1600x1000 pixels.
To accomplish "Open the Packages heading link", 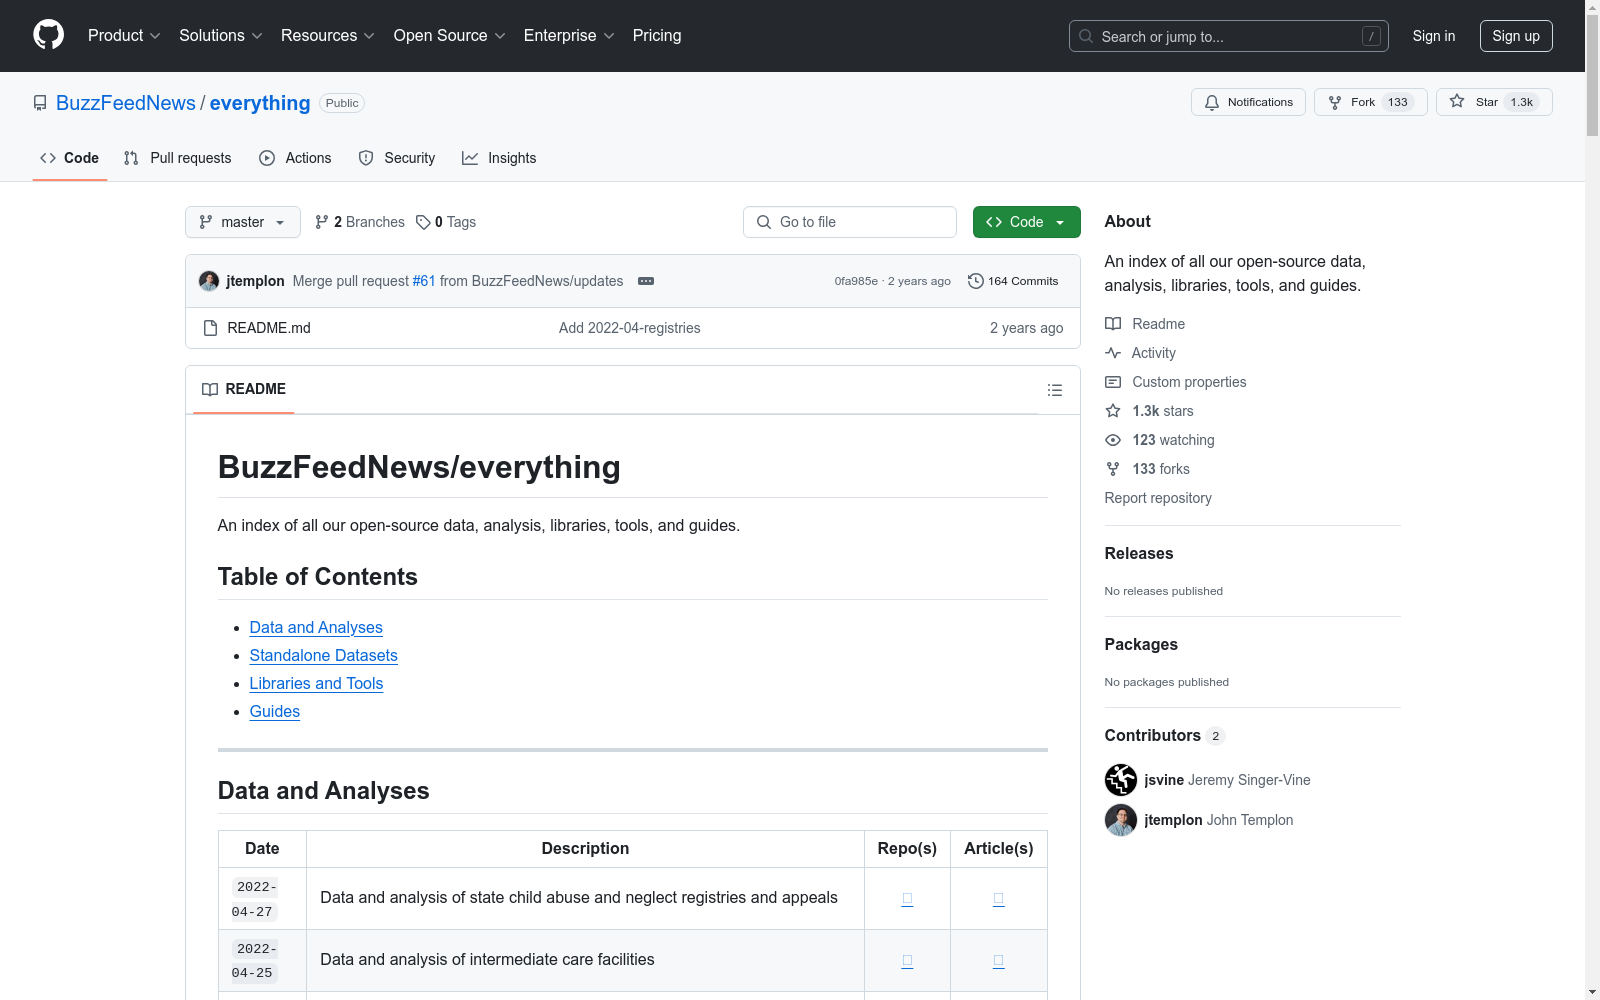I will click(x=1141, y=644).
